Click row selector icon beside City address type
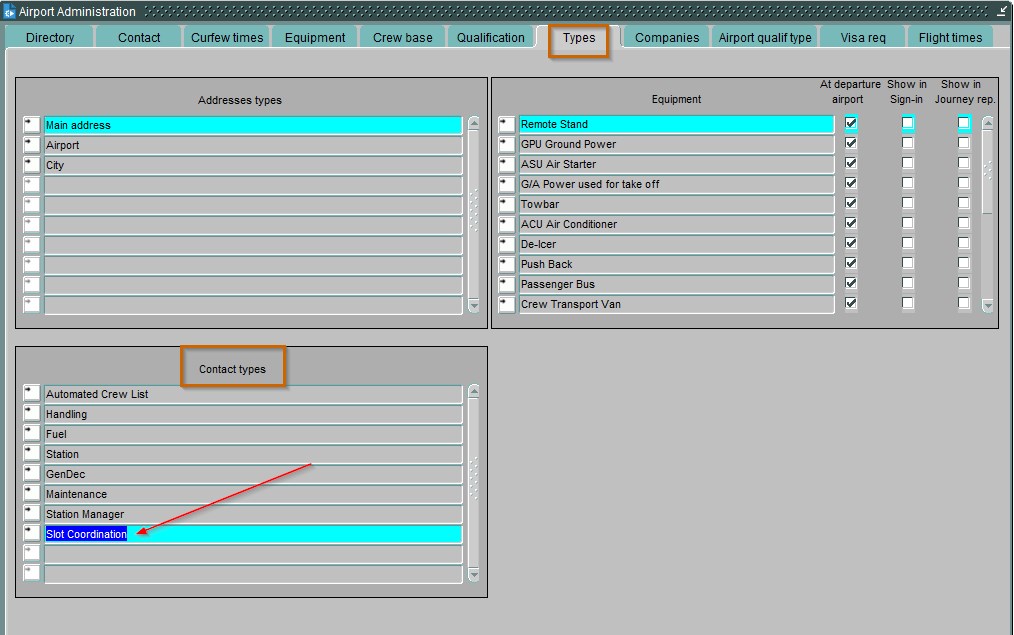 tap(32, 165)
